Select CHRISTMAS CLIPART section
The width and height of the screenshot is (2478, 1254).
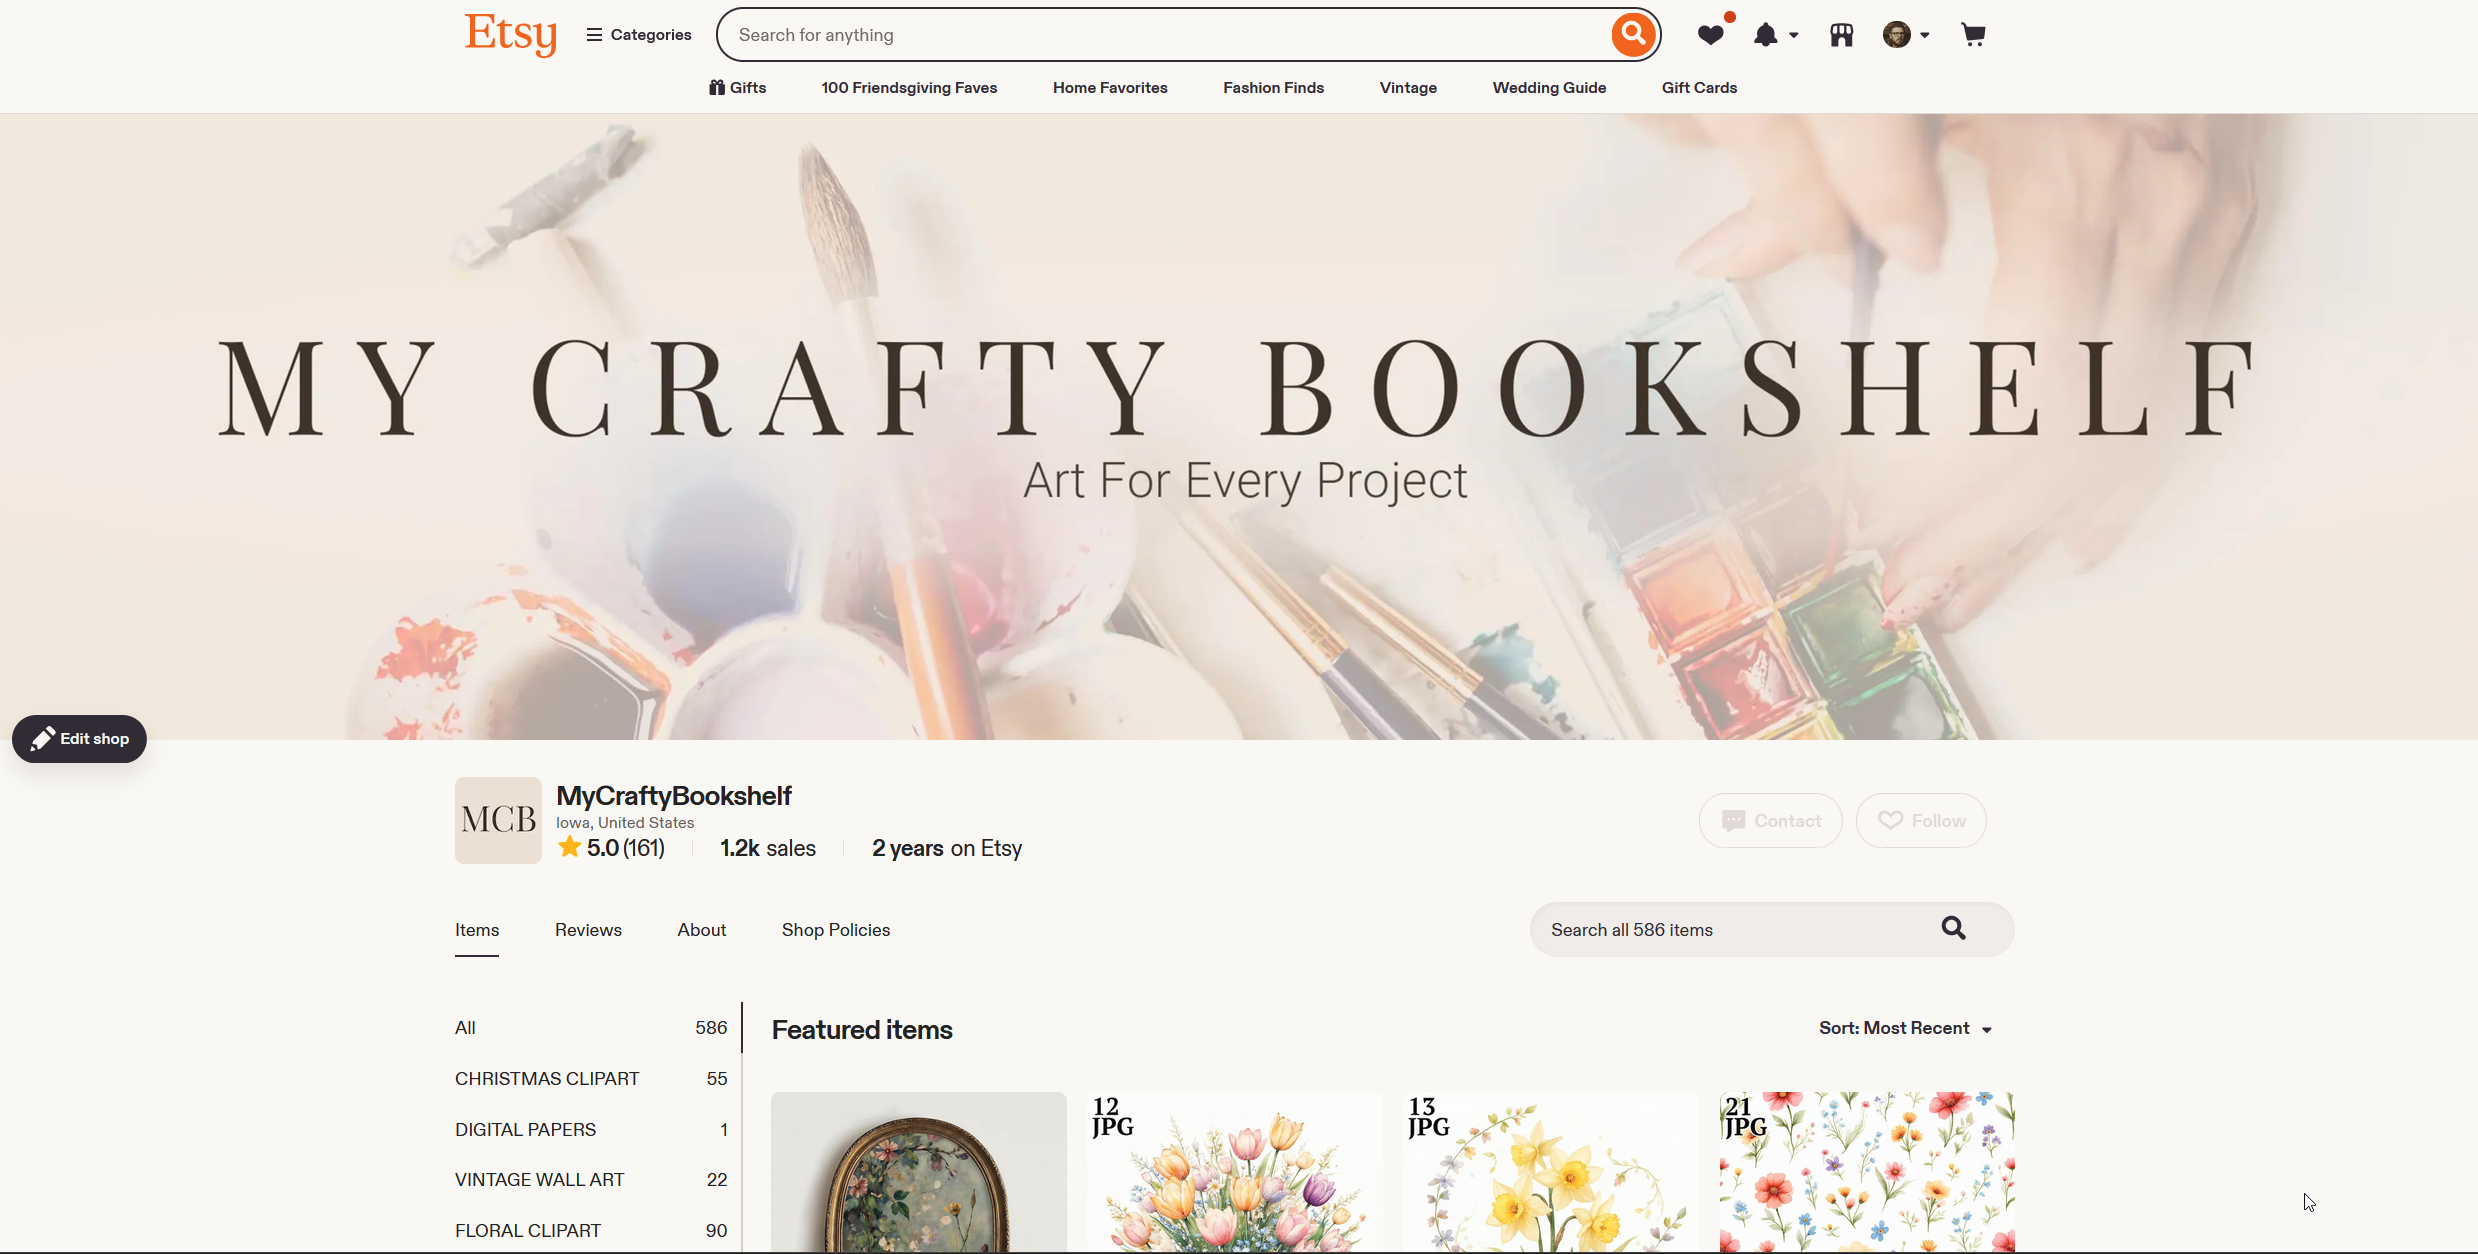coord(591,1079)
